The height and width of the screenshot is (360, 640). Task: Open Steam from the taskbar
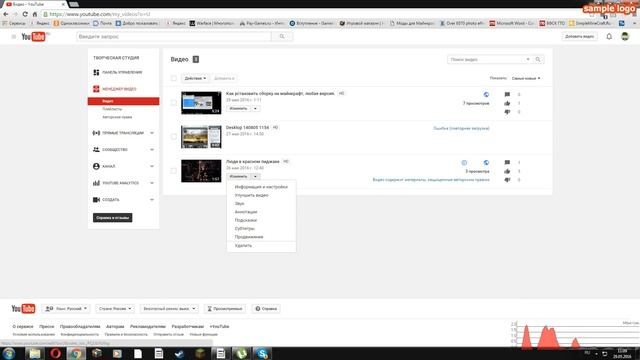(x=179, y=353)
